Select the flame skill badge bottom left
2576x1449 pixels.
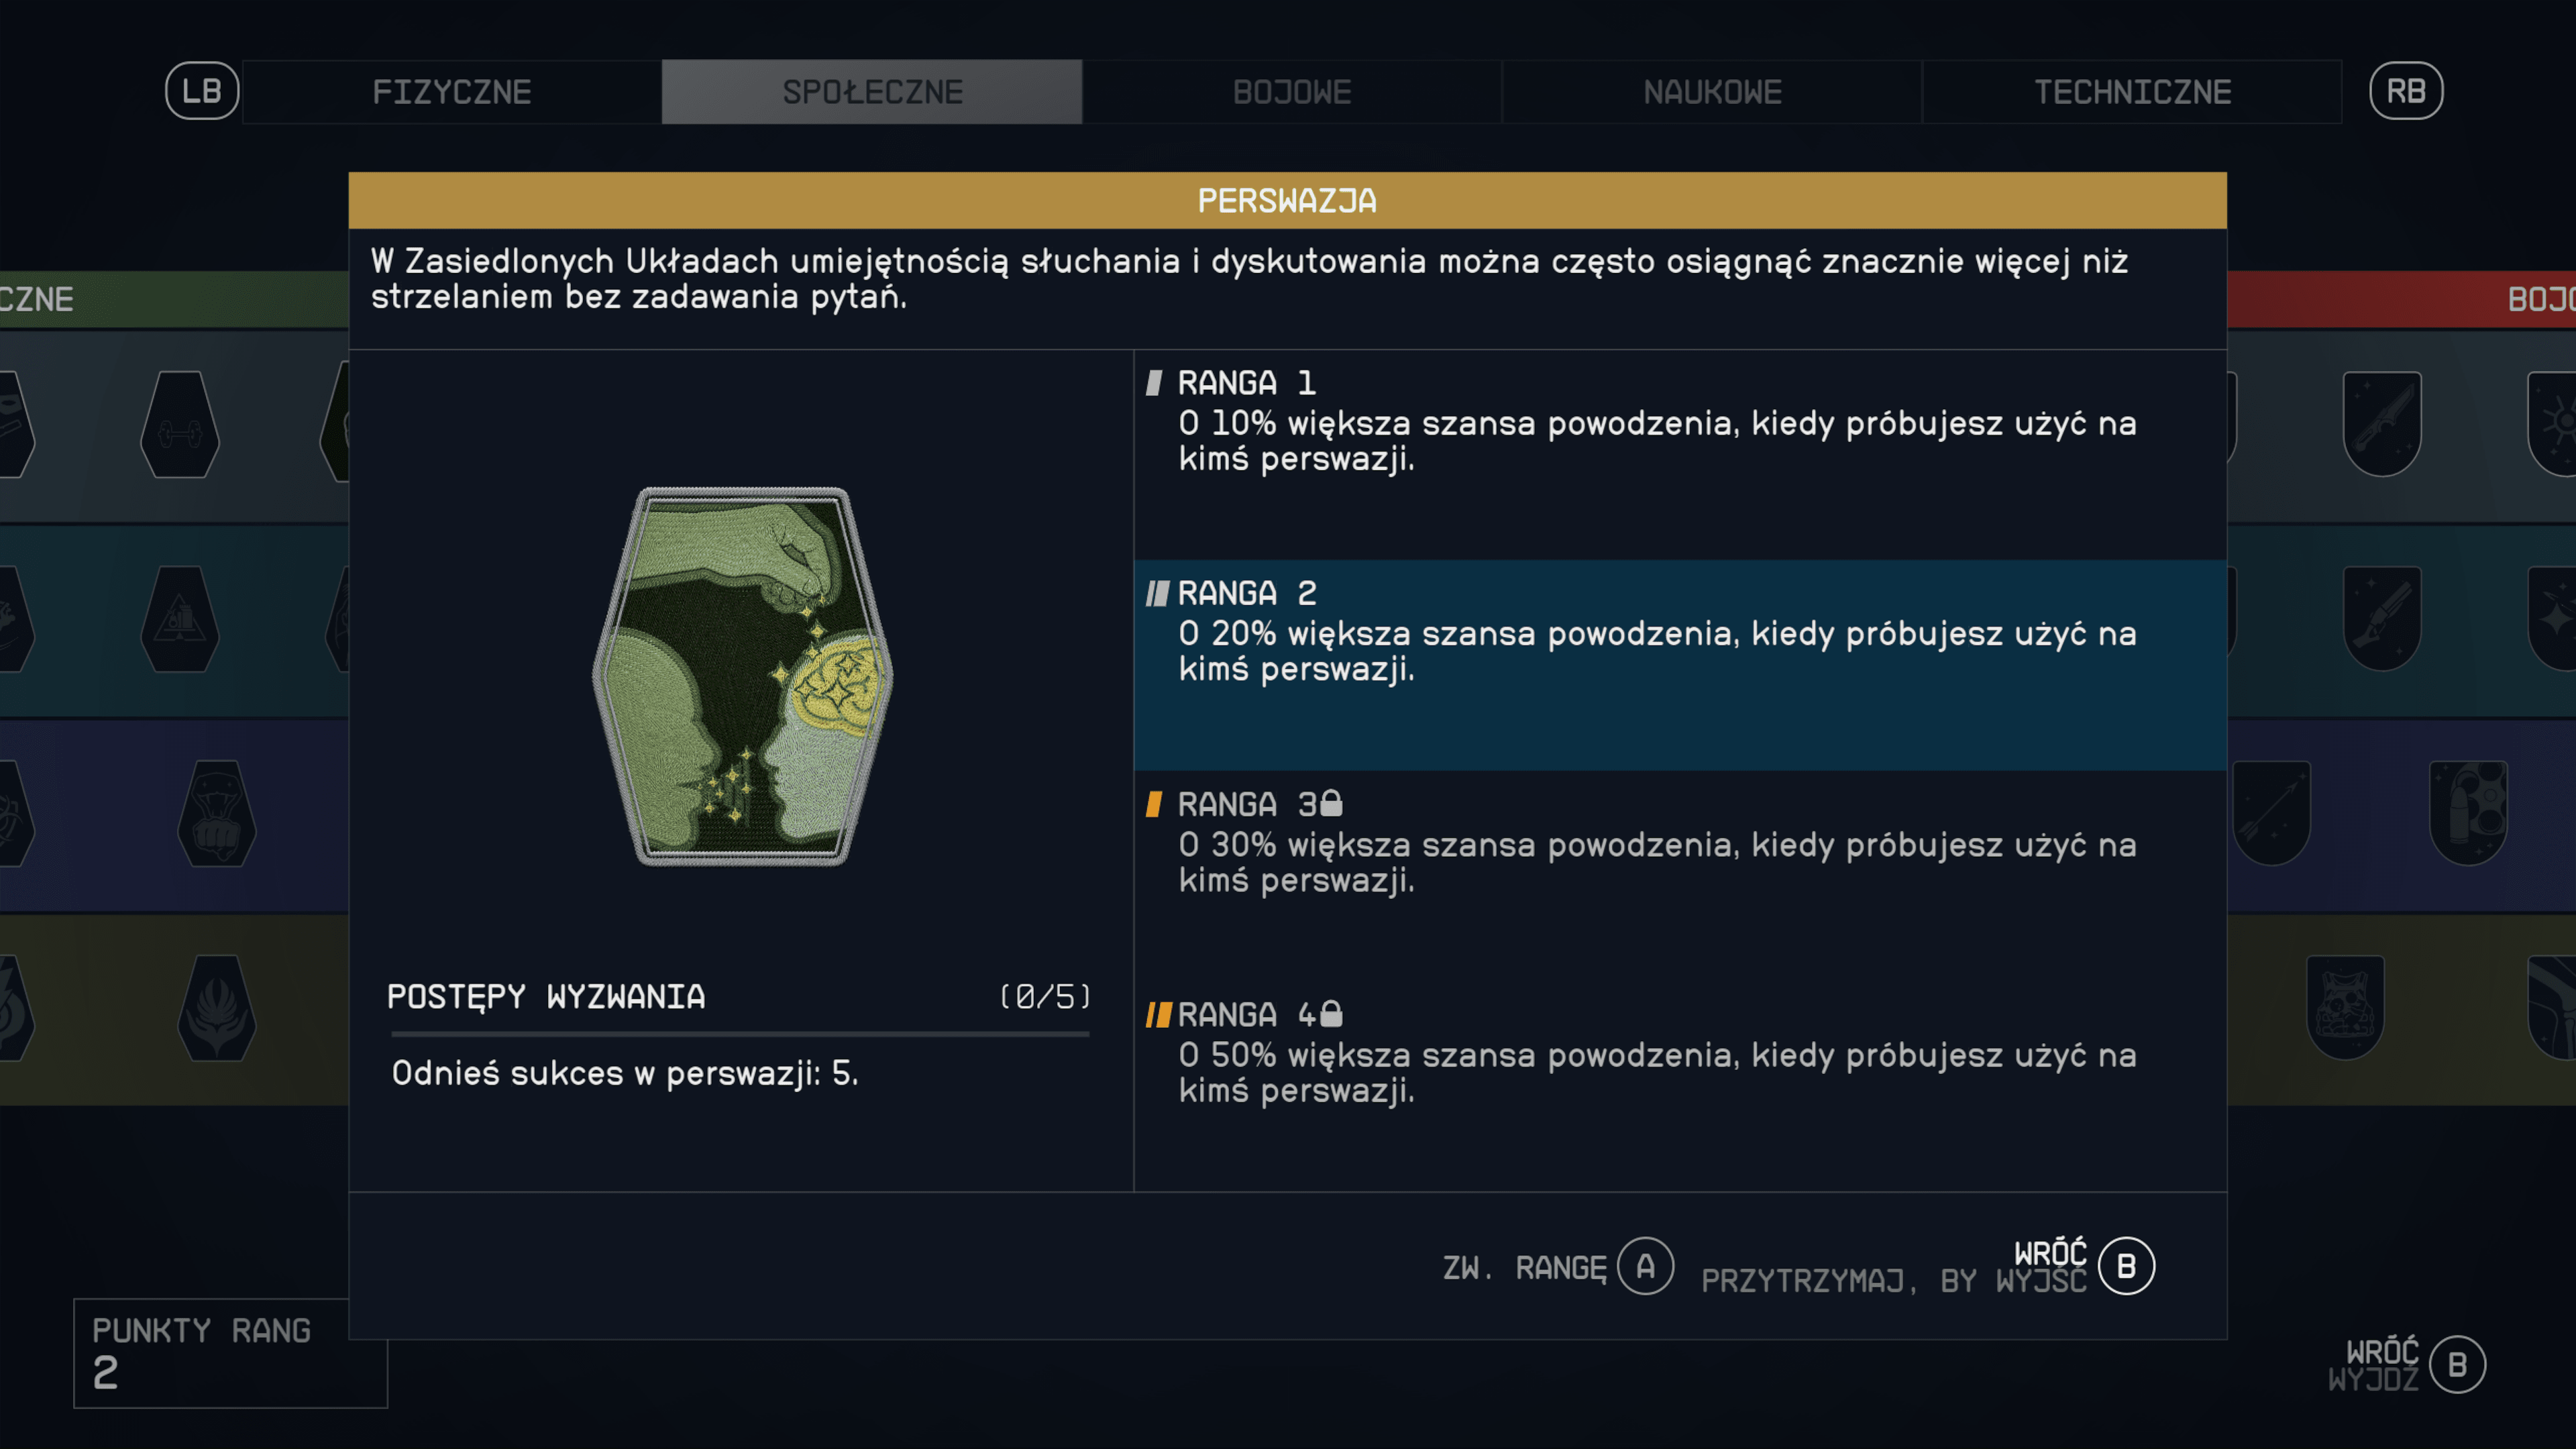pos(216,1008)
